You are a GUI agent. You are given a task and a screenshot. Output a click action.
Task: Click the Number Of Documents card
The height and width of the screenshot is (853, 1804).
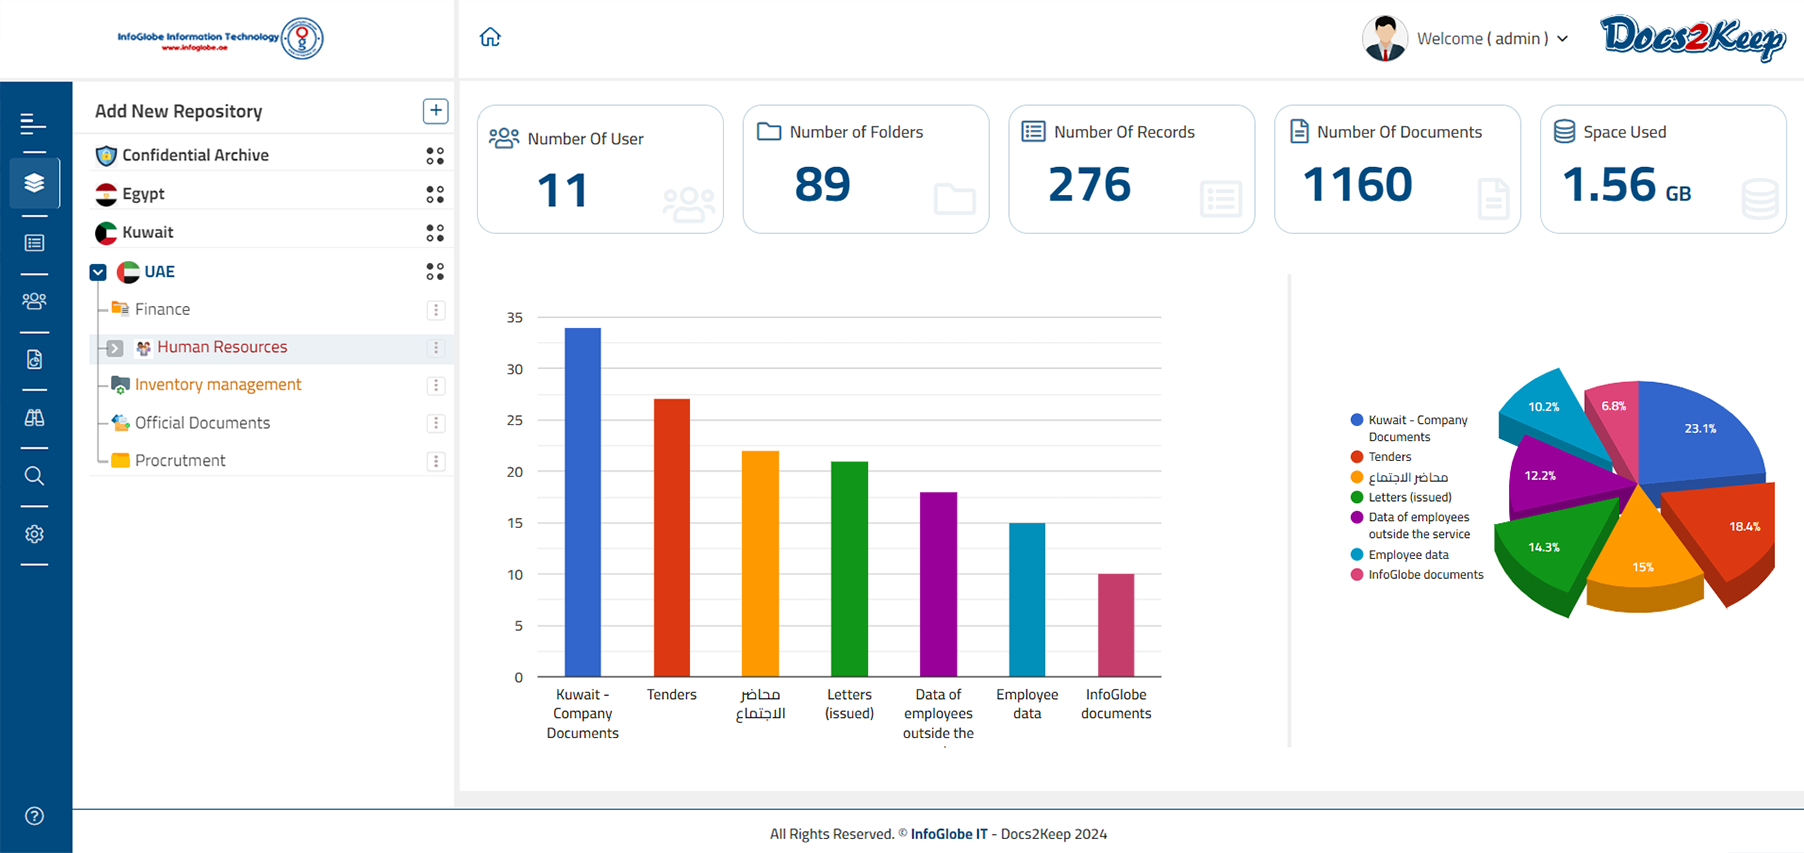pyautogui.click(x=1398, y=169)
